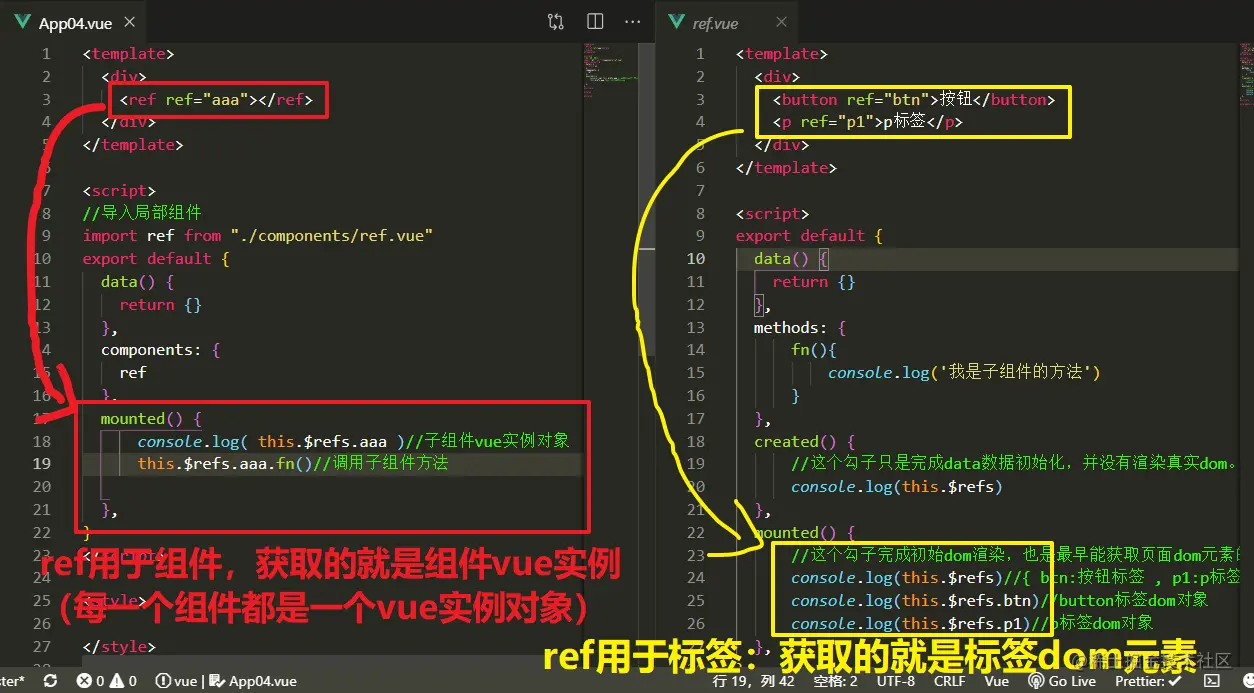Click line number 9 in App04.vue gutter
This screenshot has width=1254, height=693.
46,236
